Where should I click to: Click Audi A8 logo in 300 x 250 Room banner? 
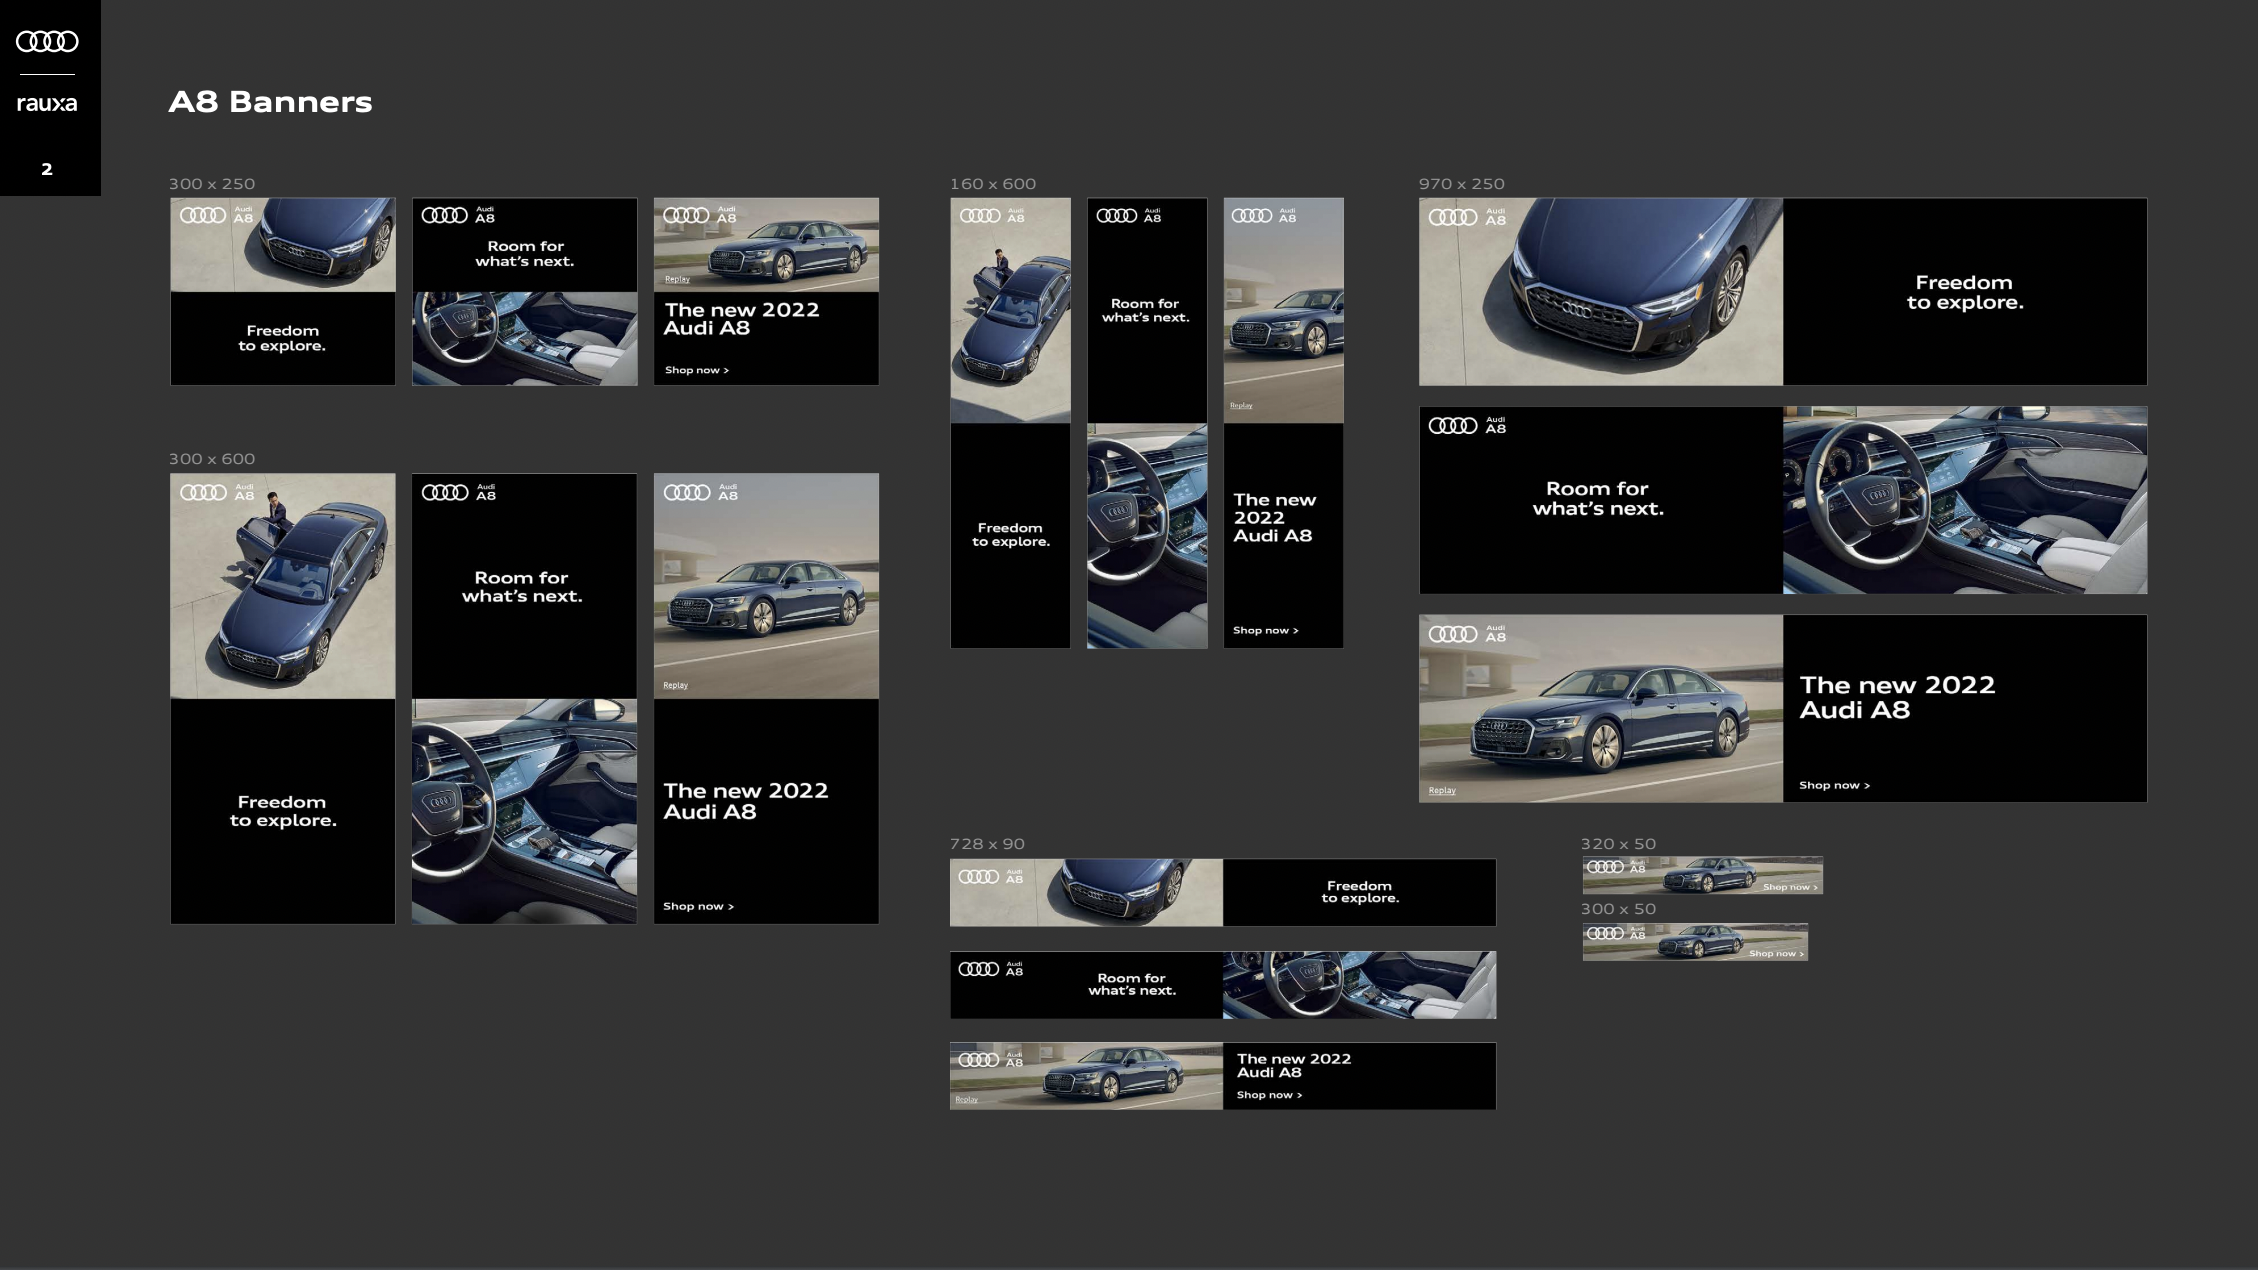pyautogui.click(x=459, y=215)
